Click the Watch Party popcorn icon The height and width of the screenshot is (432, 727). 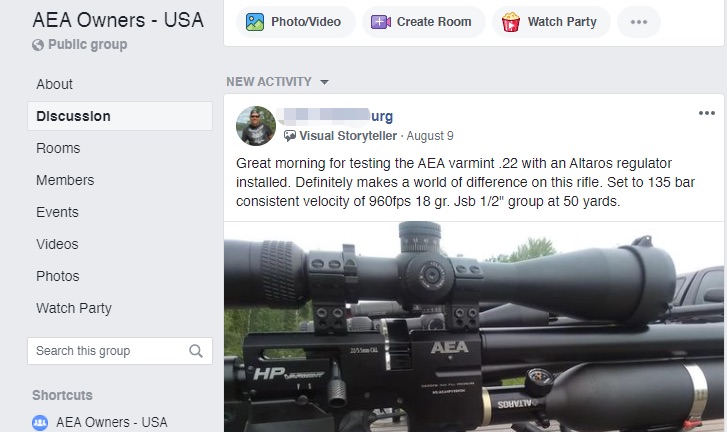click(510, 22)
